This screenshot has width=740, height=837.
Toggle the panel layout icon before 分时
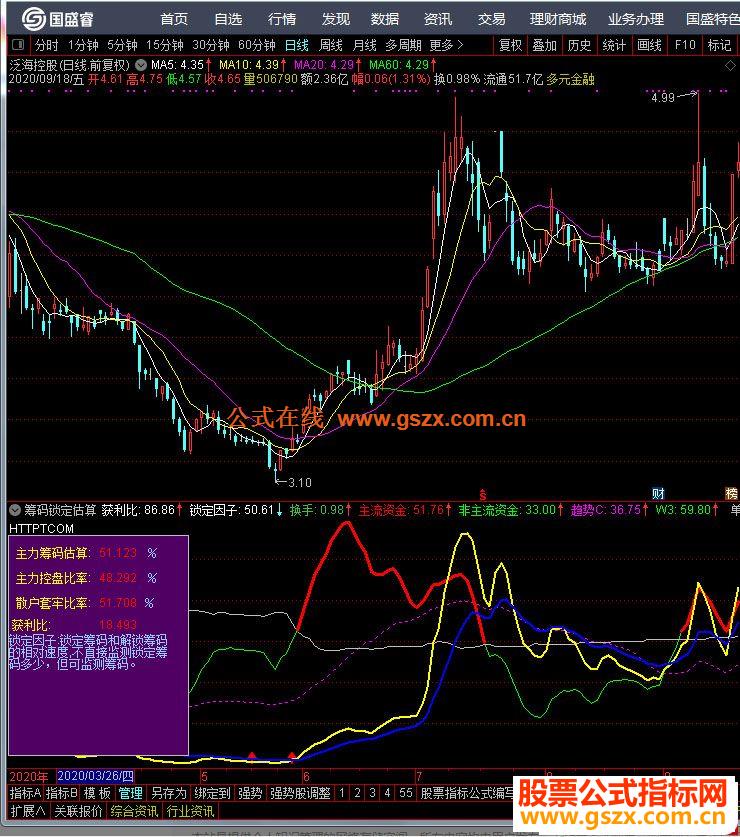pos(18,45)
